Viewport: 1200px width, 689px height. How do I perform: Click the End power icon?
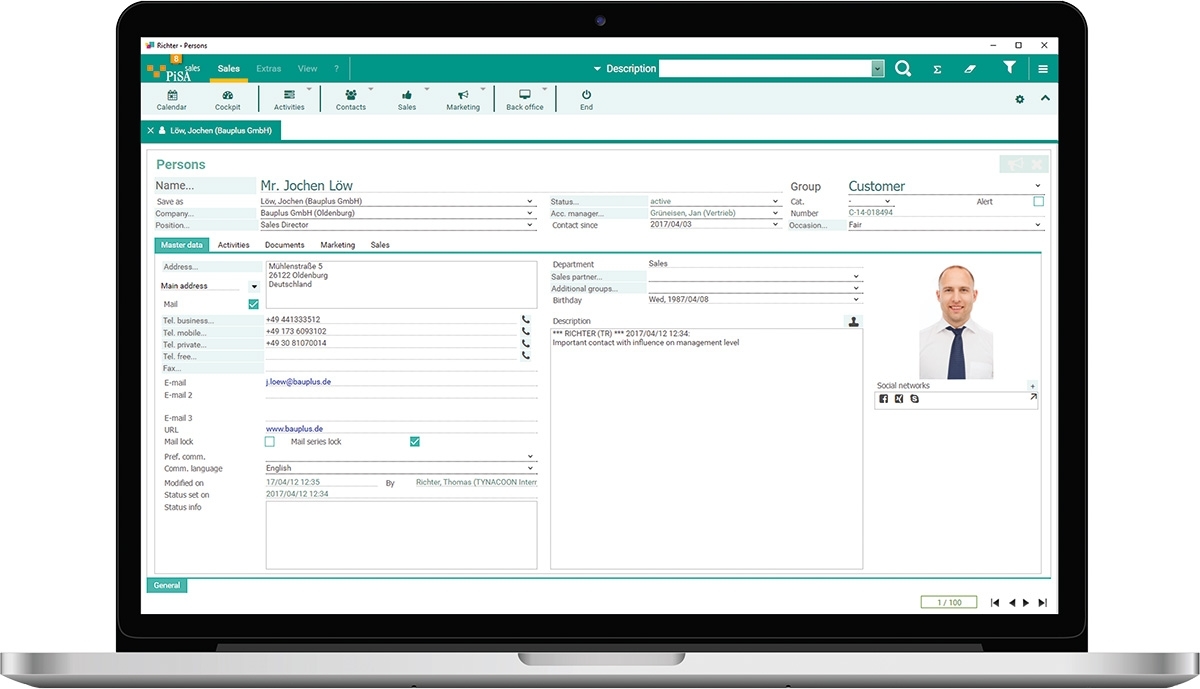click(586, 99)
